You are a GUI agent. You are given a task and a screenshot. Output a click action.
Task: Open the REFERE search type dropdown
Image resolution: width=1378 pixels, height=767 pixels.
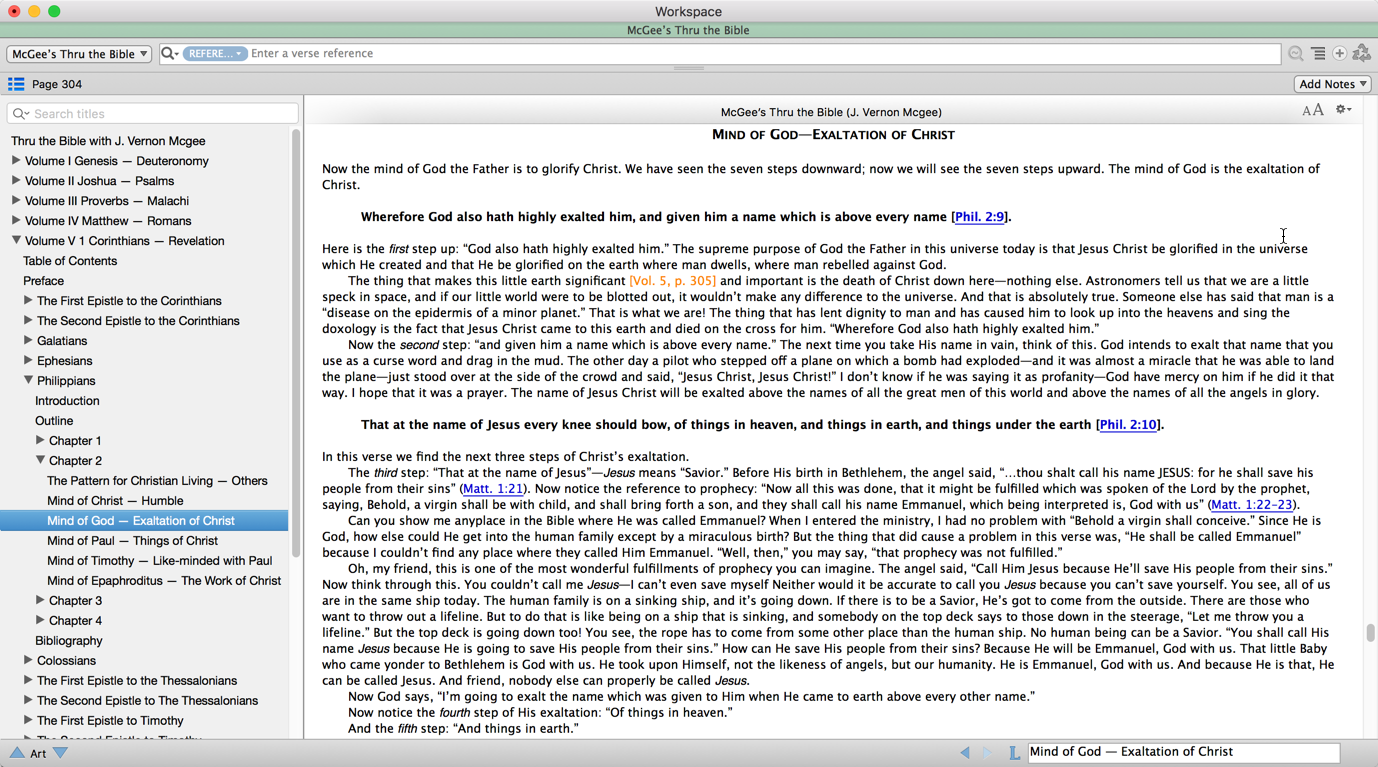pyautogui.click(x=214, y=53)
